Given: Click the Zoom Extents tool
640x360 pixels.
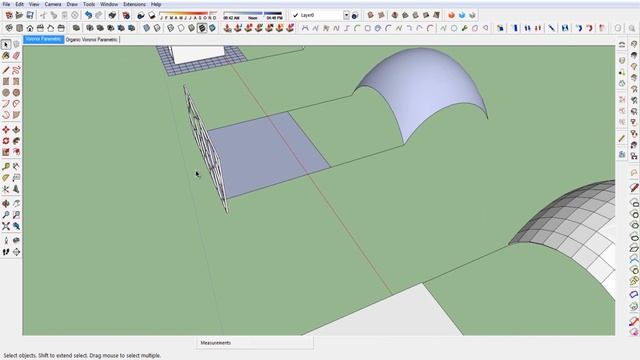Looking at the screenshot, I should pos(6,226).
